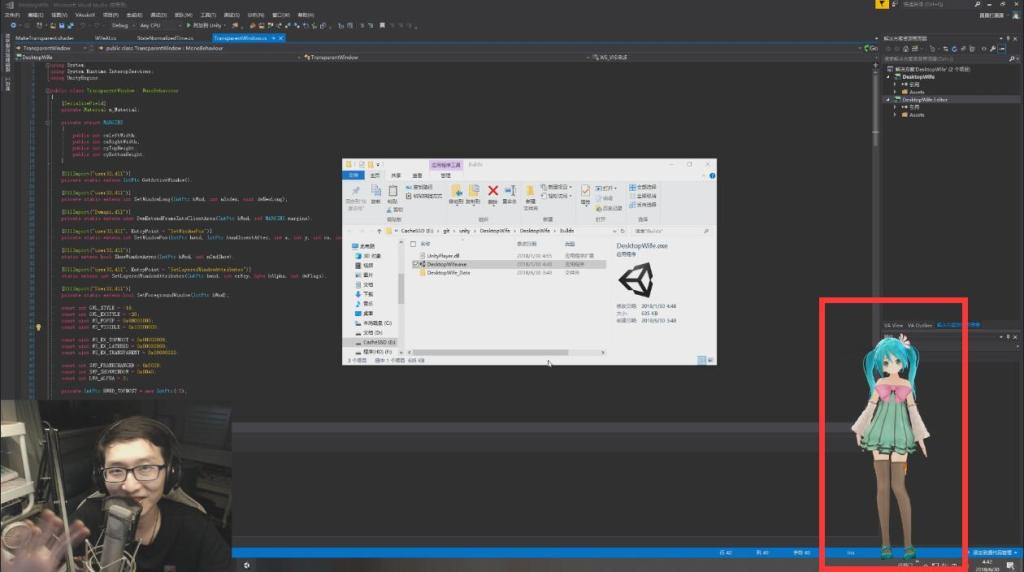Switch to the Share tab in Explorer

pos(396,176)
